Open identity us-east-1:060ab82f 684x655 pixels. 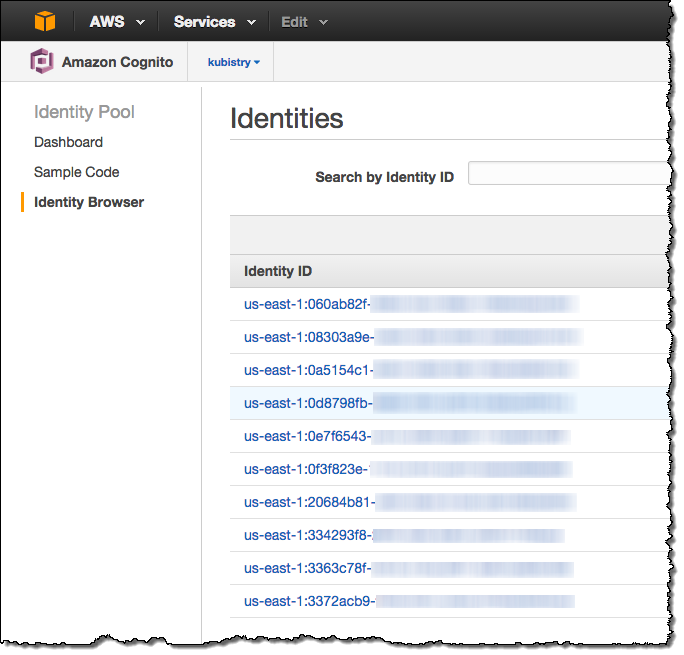[308, 304]
